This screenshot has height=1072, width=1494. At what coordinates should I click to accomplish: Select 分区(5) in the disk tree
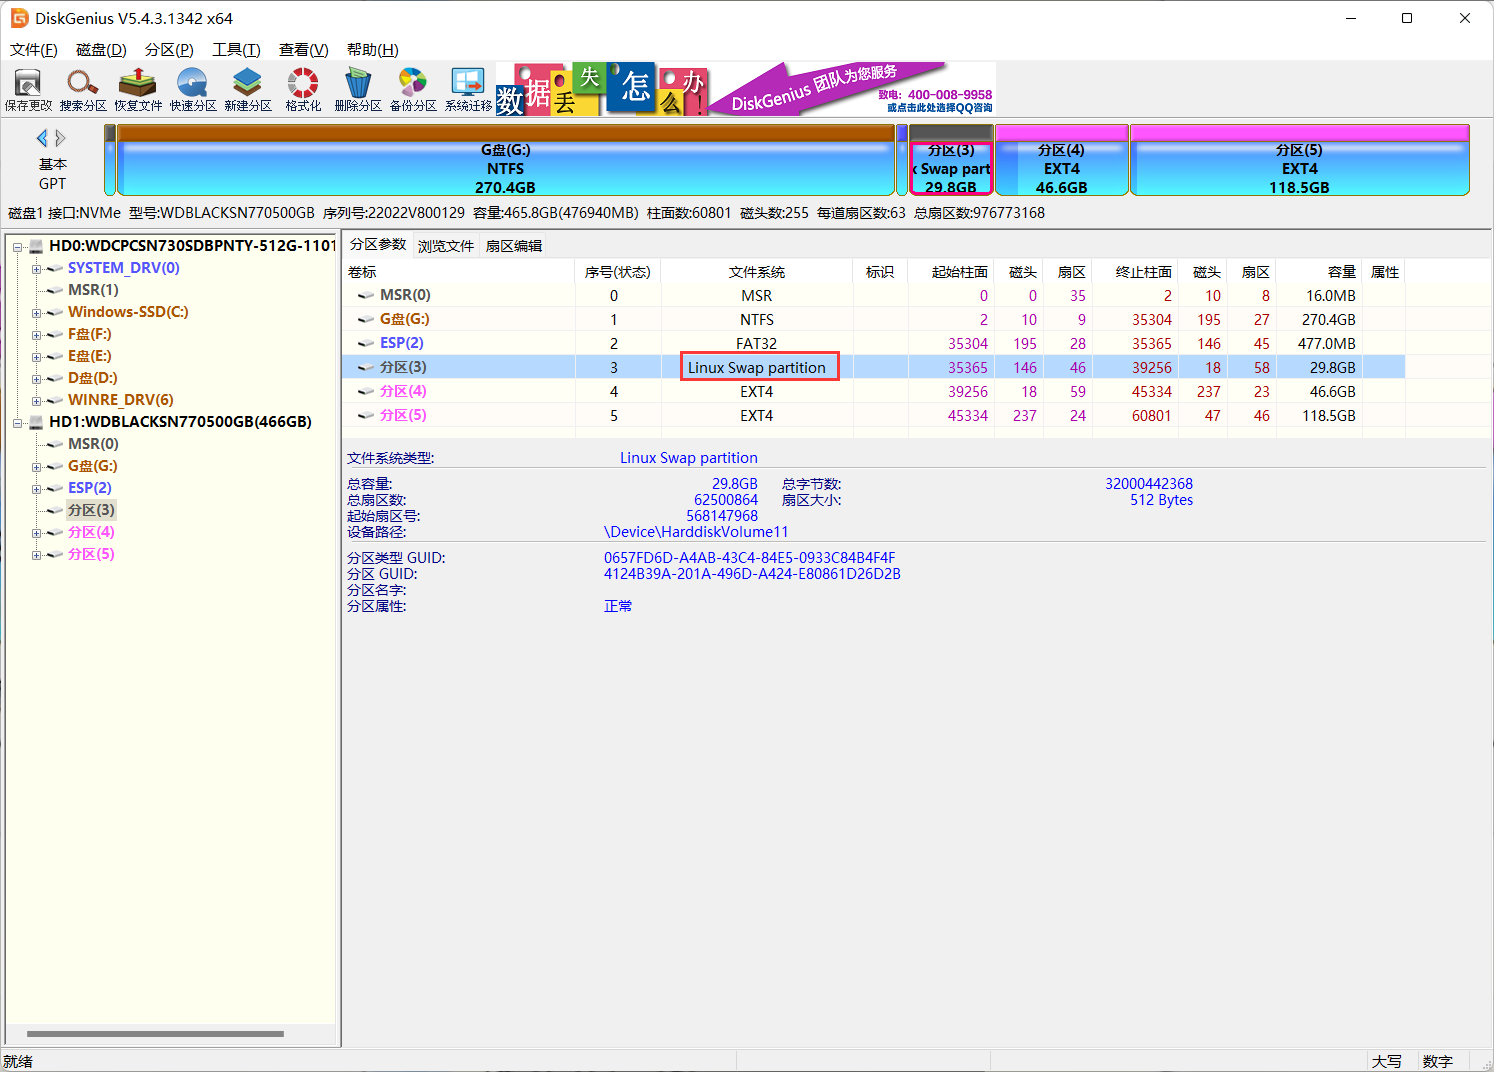(x=91, y=554)
